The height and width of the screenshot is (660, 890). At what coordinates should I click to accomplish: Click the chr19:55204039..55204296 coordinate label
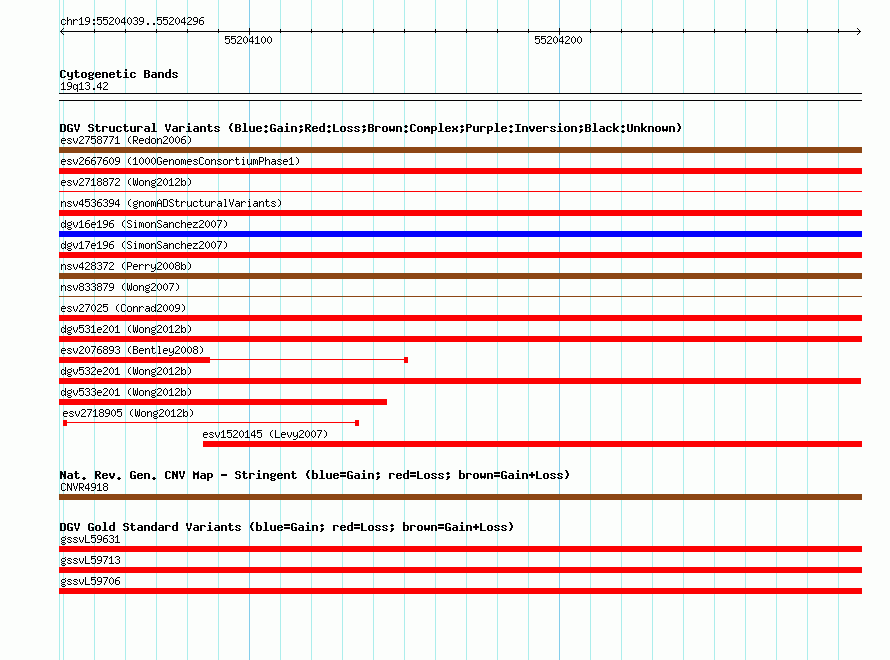pos(132,21)
